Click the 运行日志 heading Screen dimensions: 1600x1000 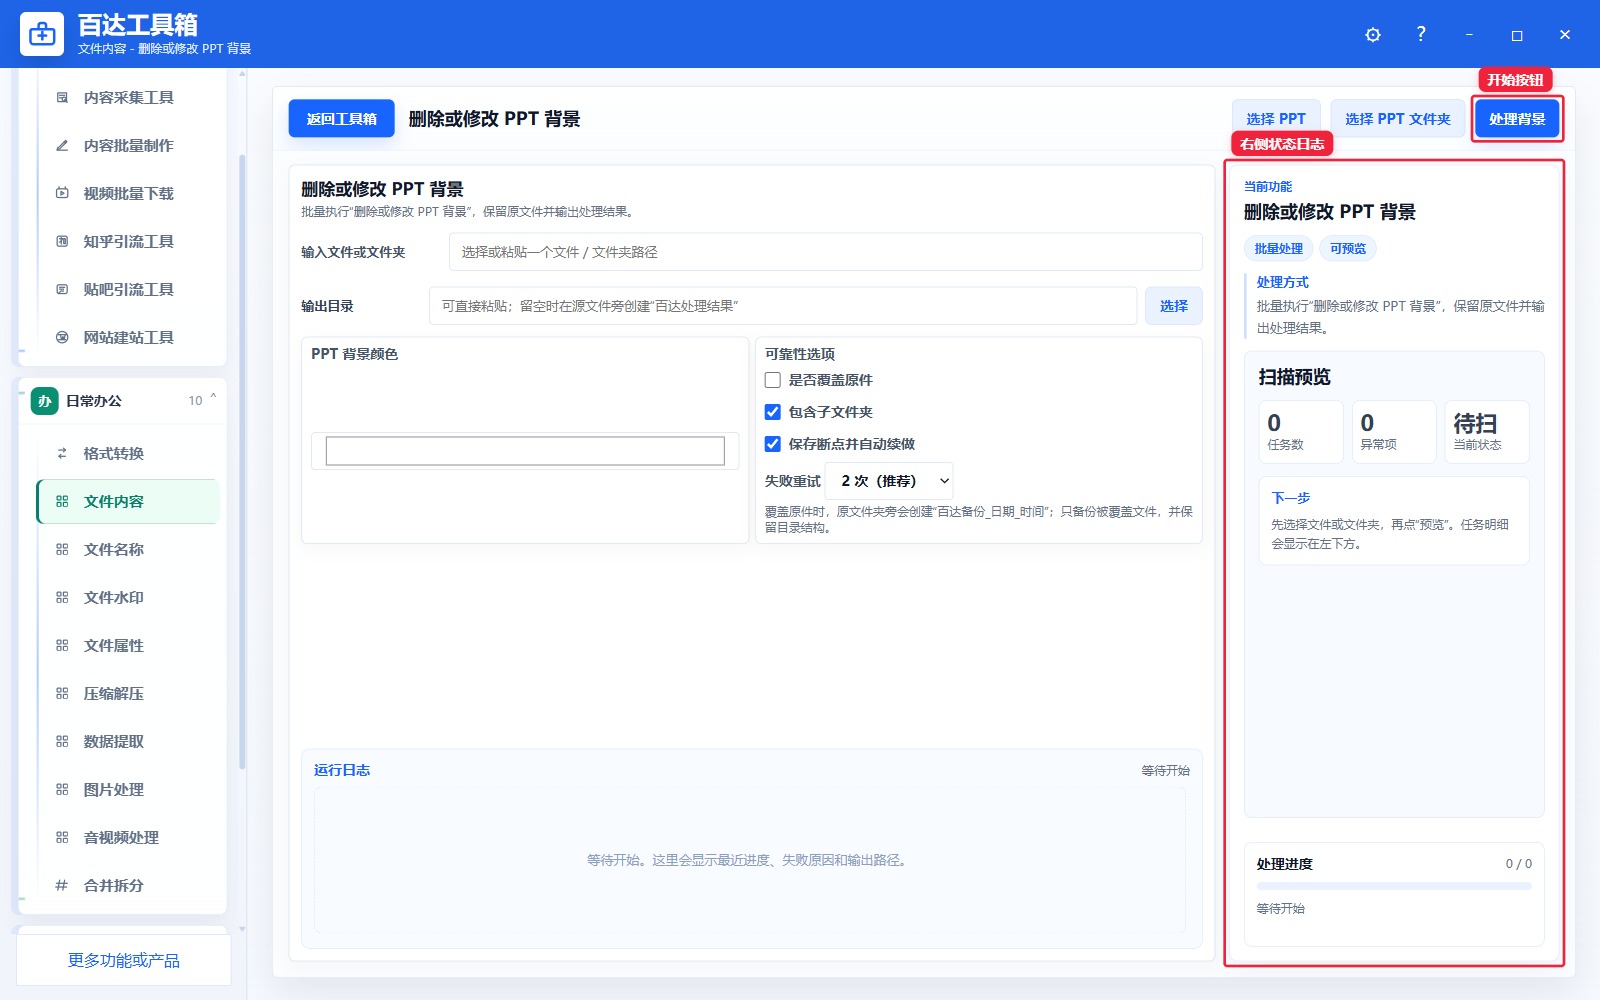[x=342, y=770]
